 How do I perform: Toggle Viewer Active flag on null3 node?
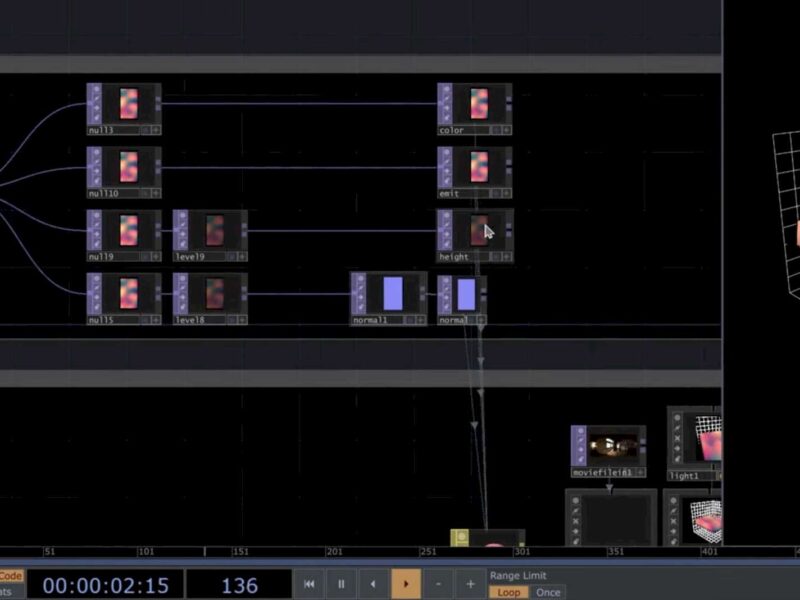(x=96, y=89)
